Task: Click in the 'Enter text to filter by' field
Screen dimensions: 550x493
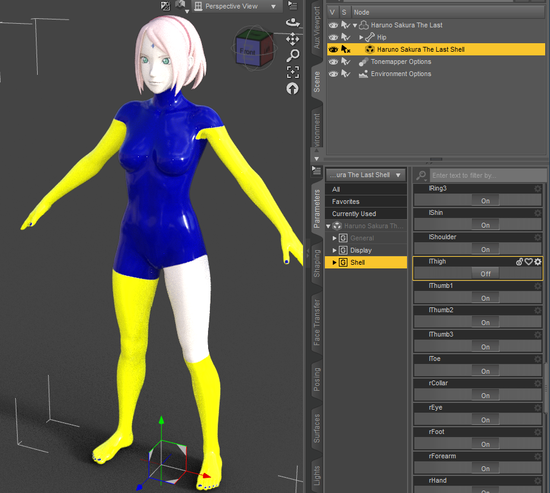Action: coord(488,175)
